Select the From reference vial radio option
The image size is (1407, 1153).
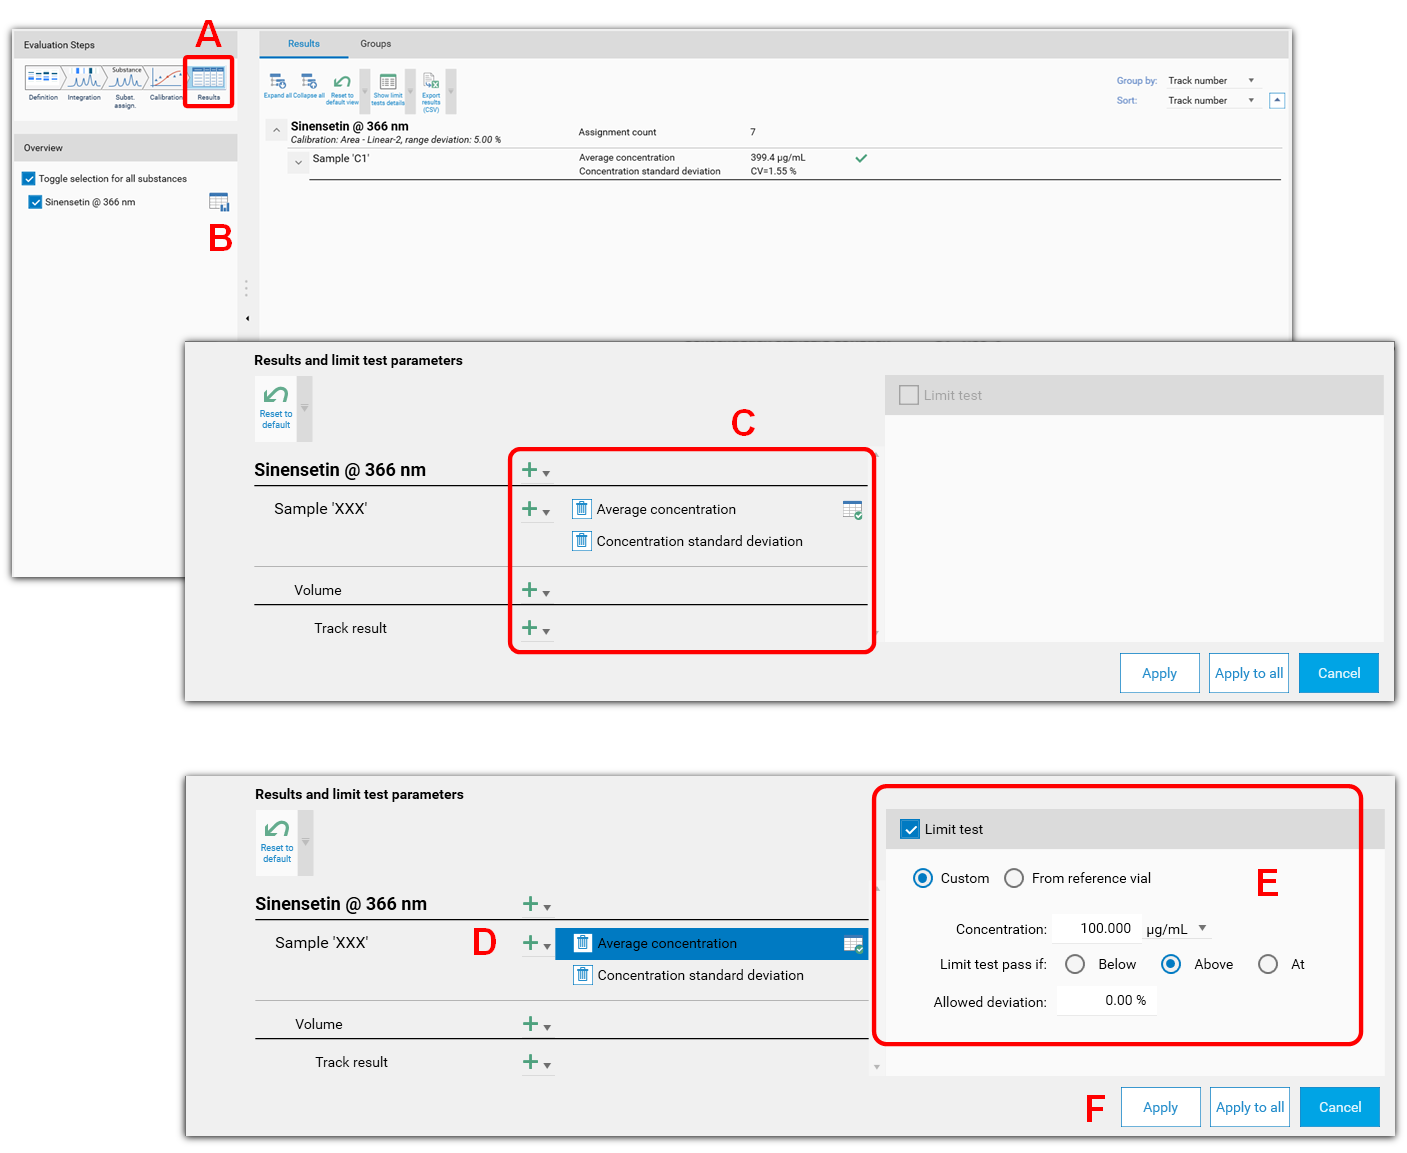pyautogui.click(x=1014, y=878)
